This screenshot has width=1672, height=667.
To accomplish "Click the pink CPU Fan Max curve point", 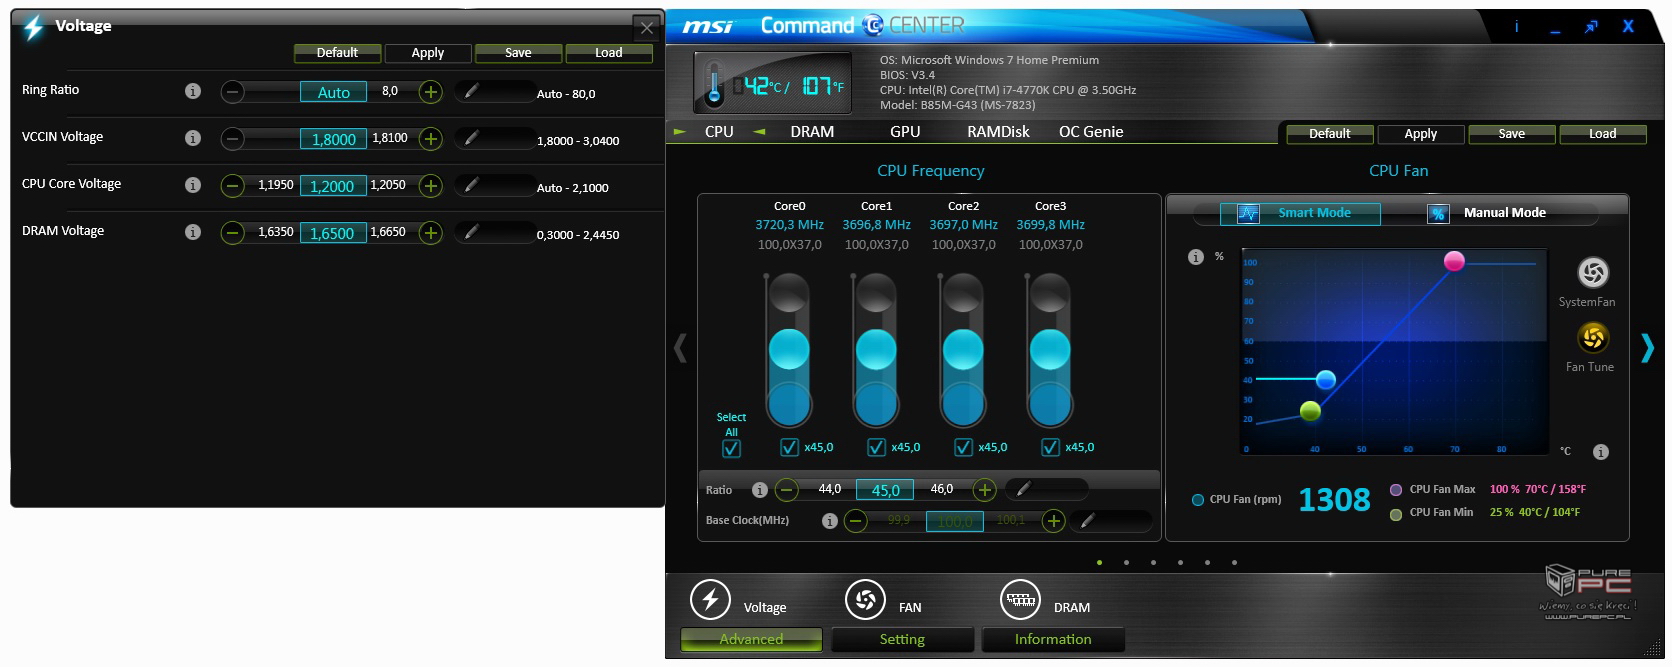I will [1454, 261].
